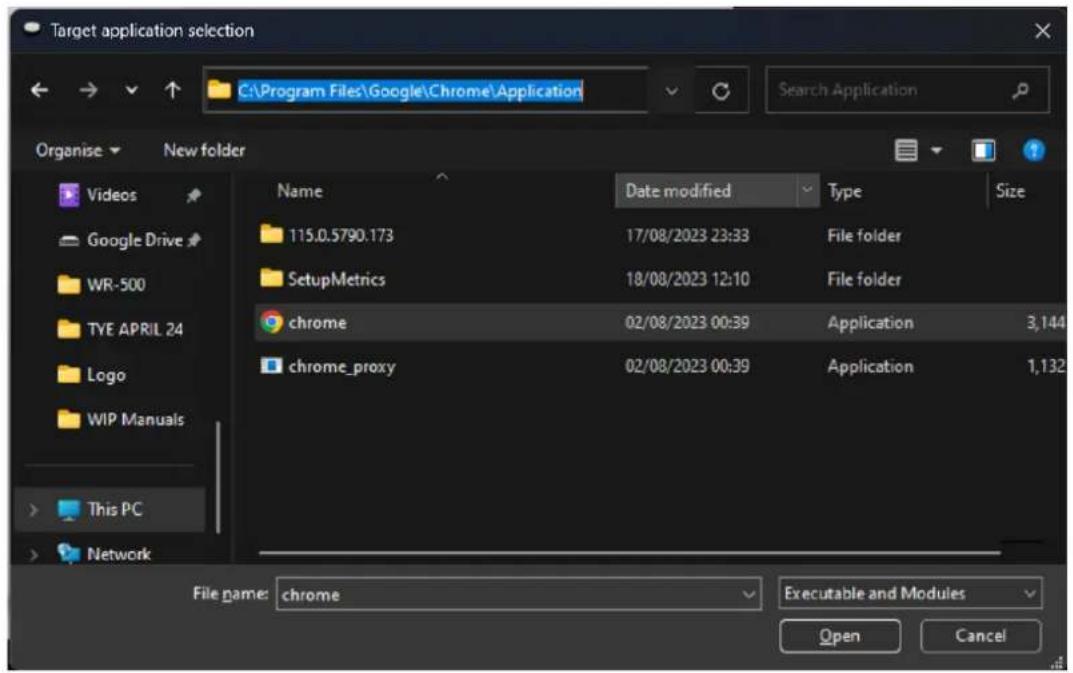Sort files by the Name column
The image size is (1073, 673).
pyautogui.click(x=300, y=191)
